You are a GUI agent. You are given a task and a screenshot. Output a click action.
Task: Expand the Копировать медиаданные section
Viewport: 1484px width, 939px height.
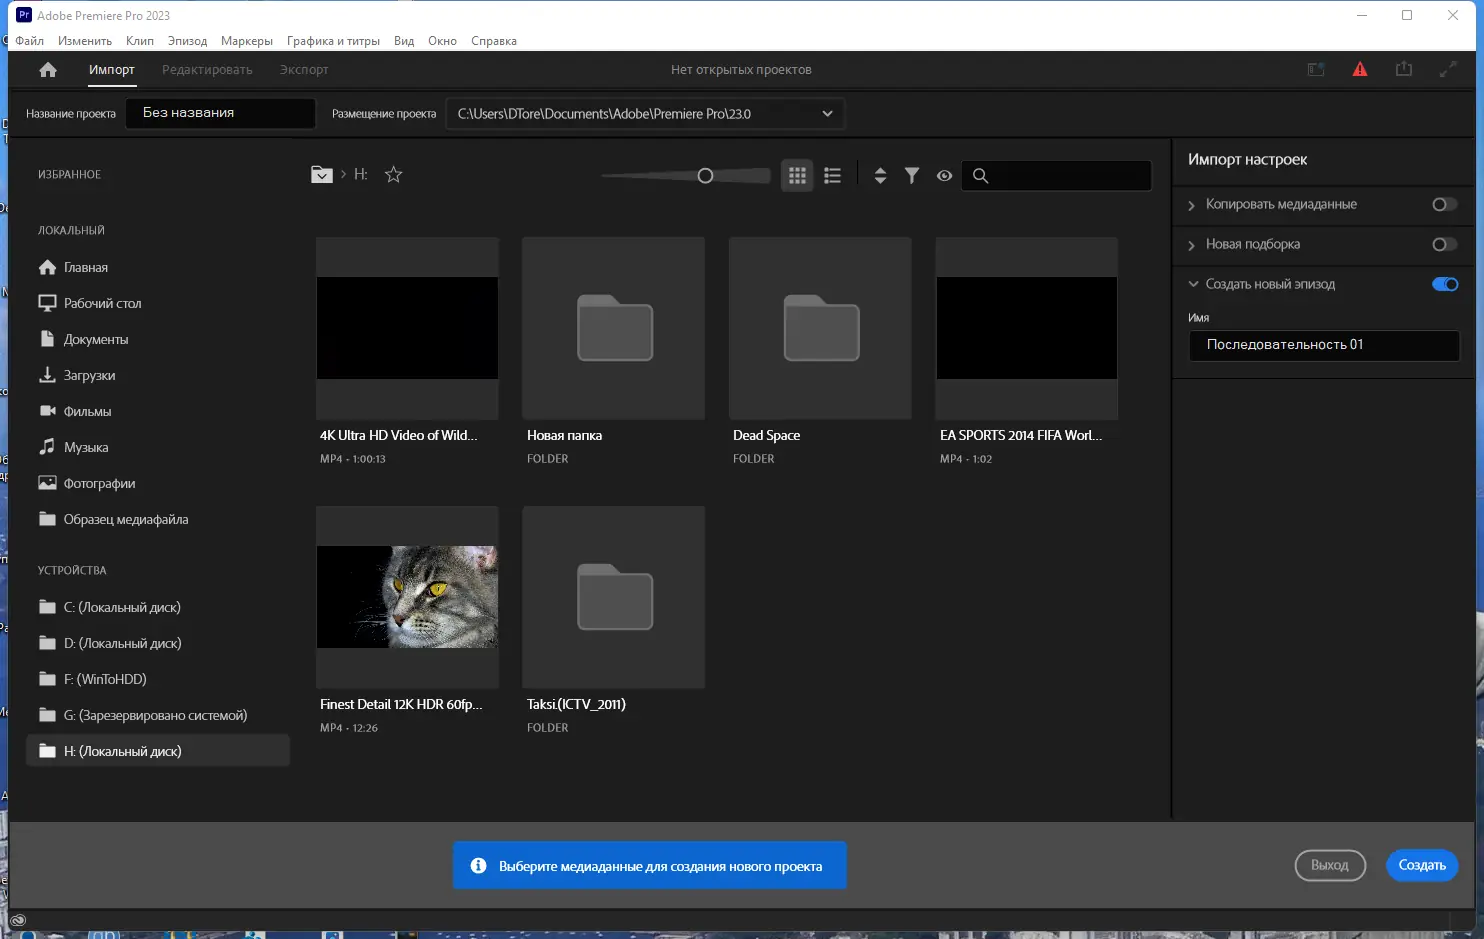point(1192,206)
